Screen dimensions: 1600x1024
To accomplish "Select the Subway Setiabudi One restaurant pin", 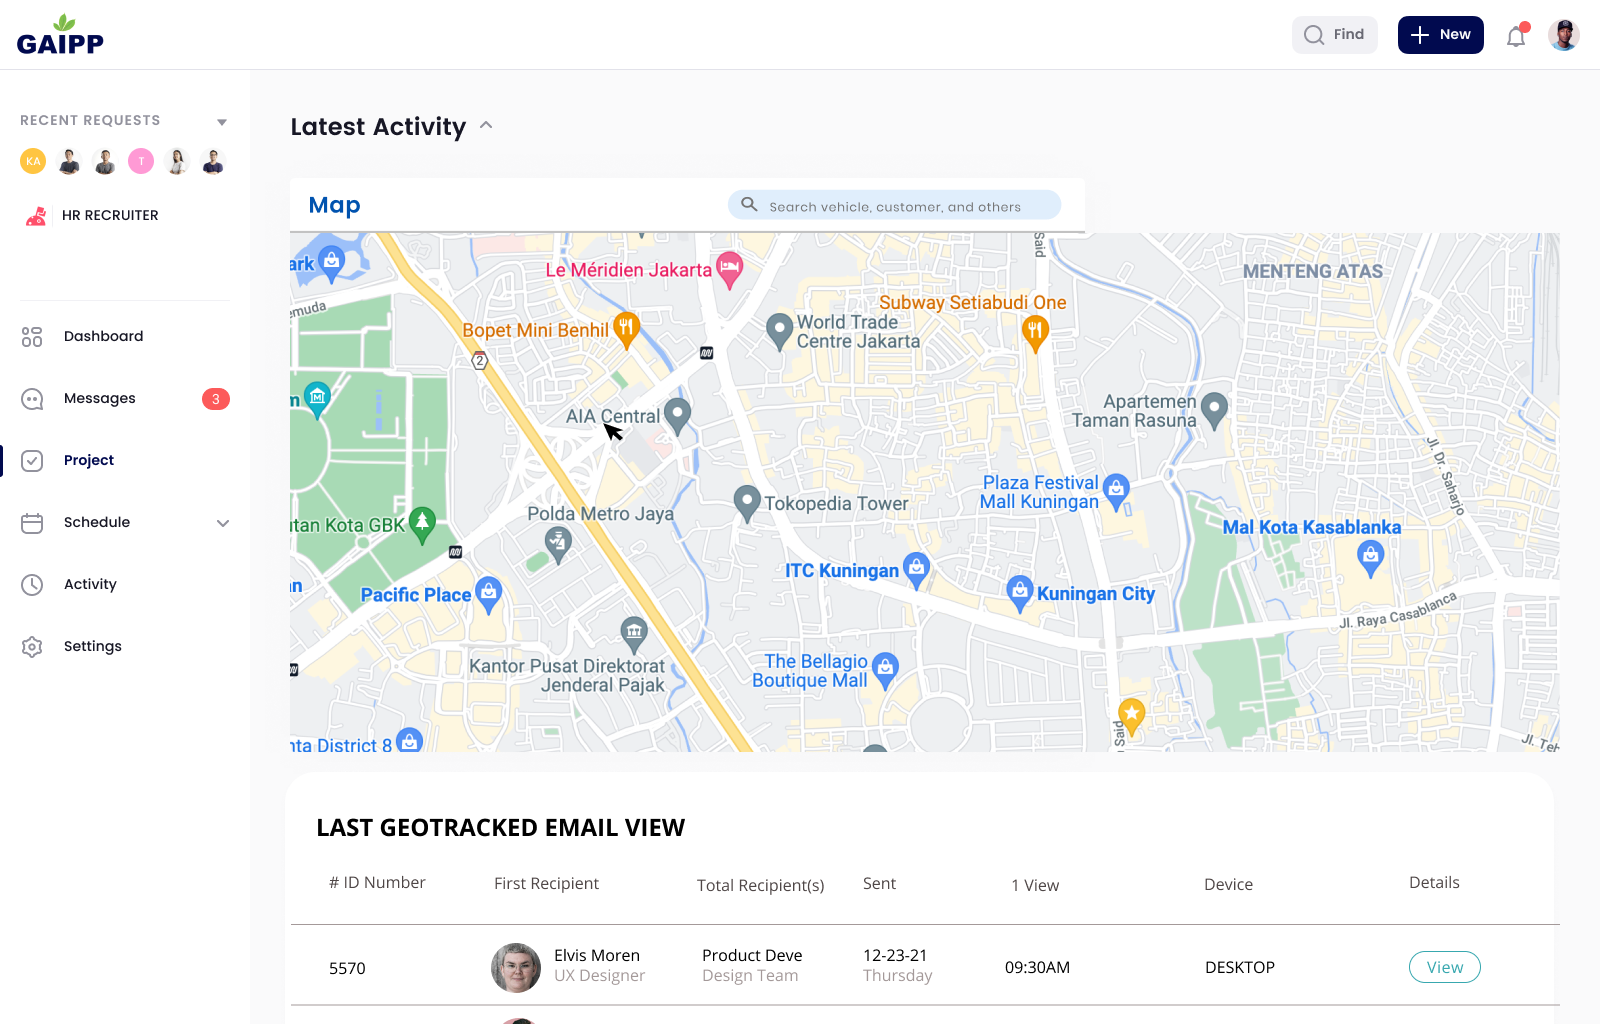I will (1035, 333).
